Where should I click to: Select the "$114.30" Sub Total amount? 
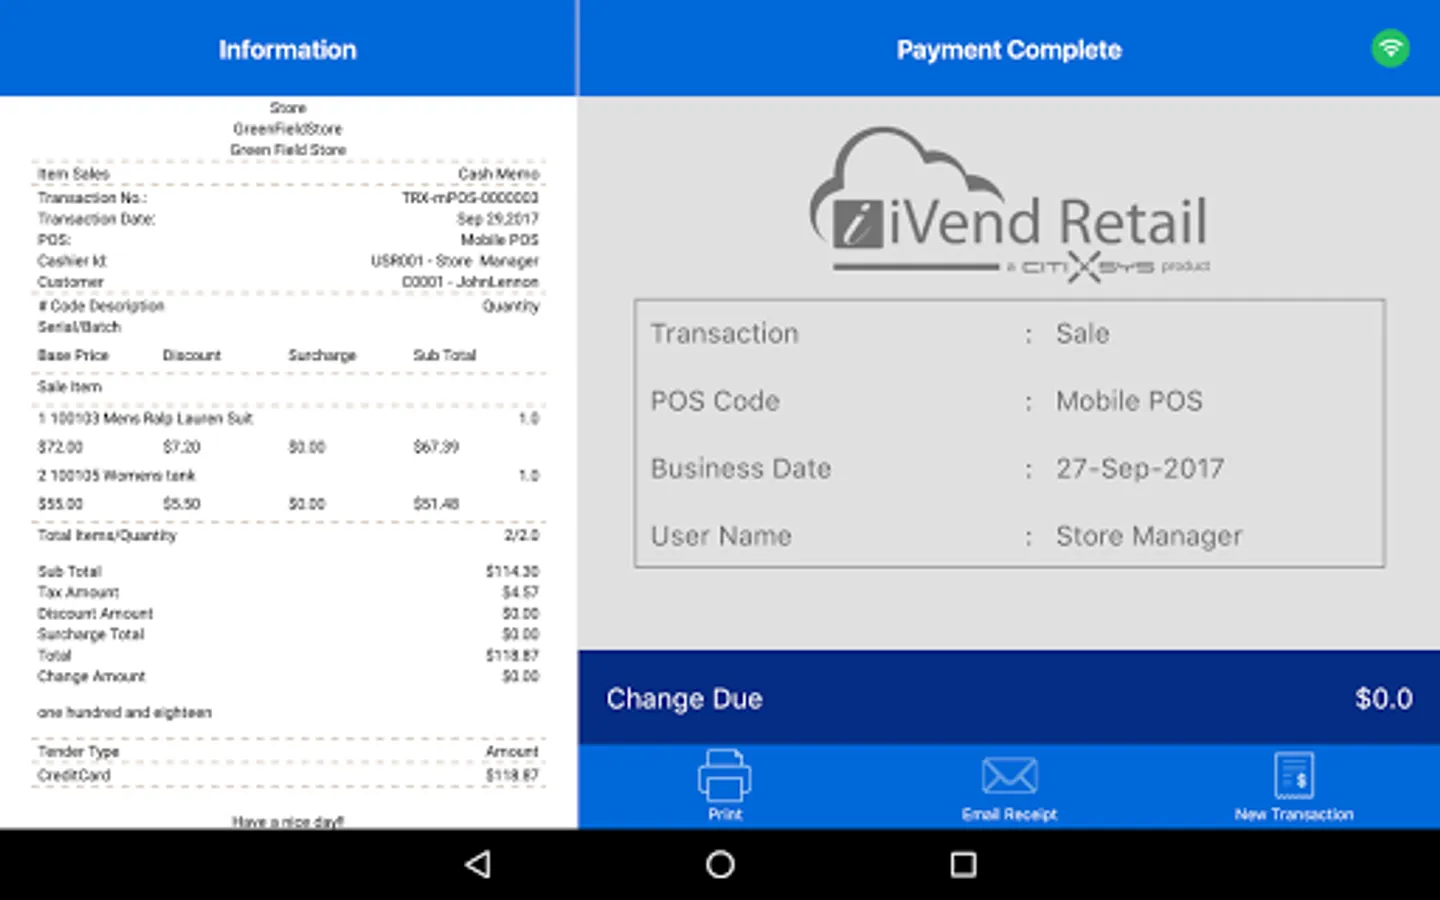(512, 572)
